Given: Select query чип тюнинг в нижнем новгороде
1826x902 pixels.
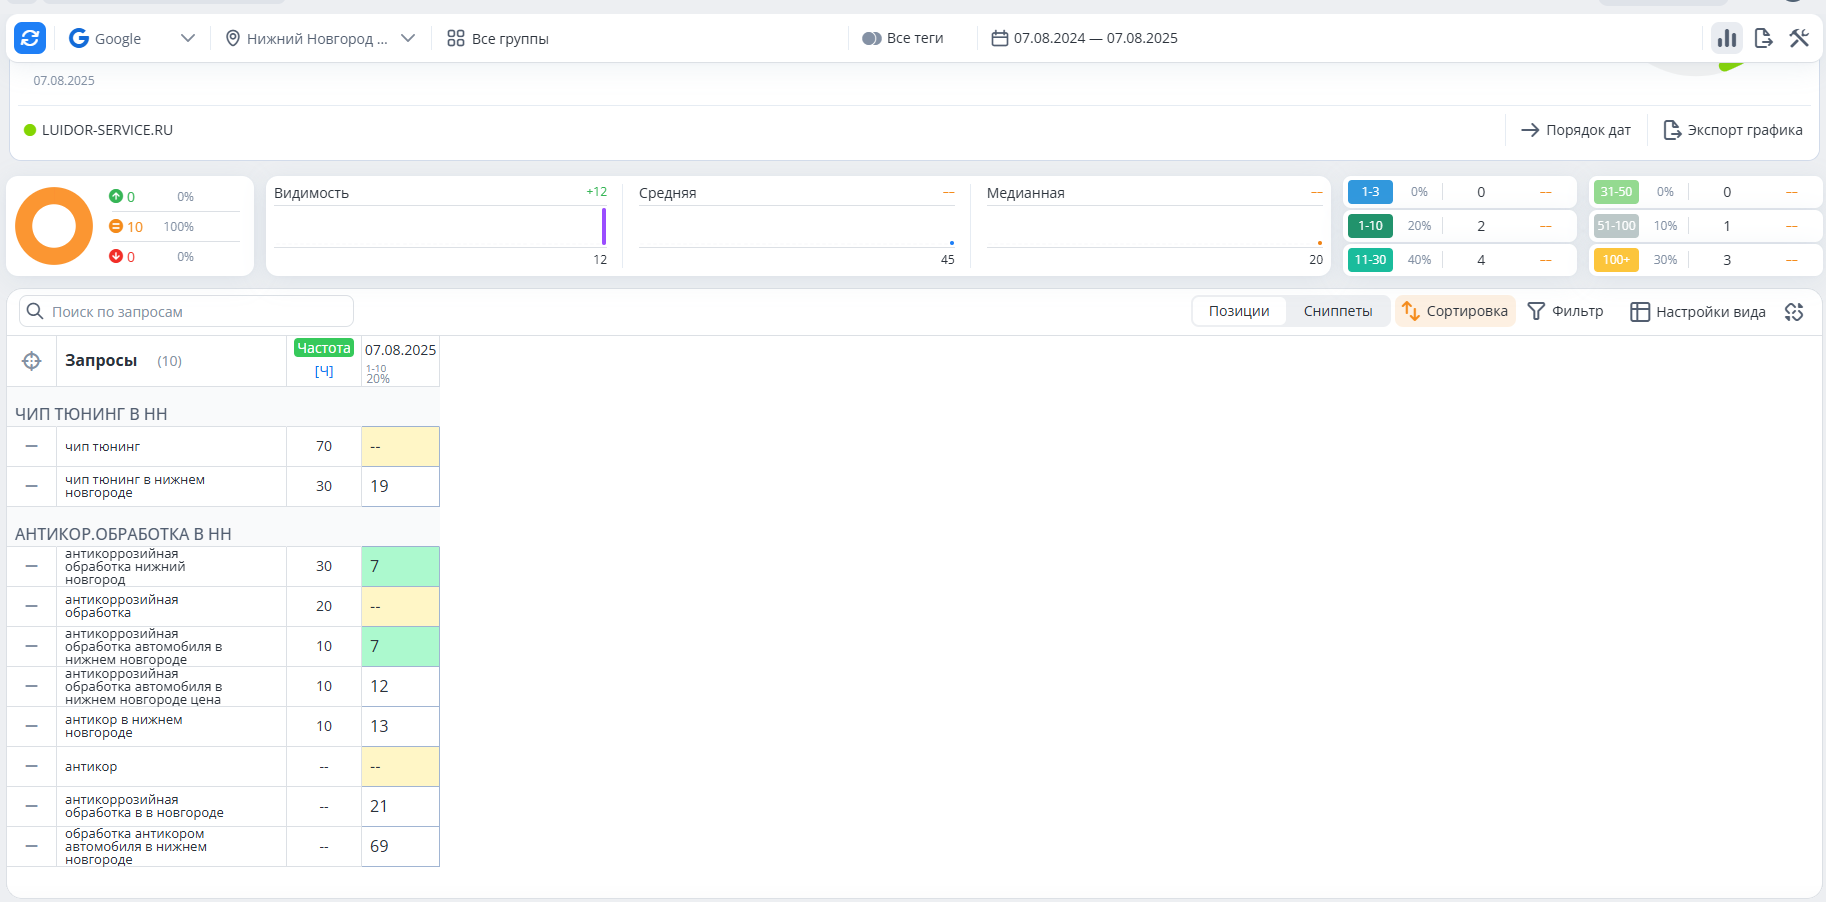Looking at the screenshot, I should (x=135, y=486).
